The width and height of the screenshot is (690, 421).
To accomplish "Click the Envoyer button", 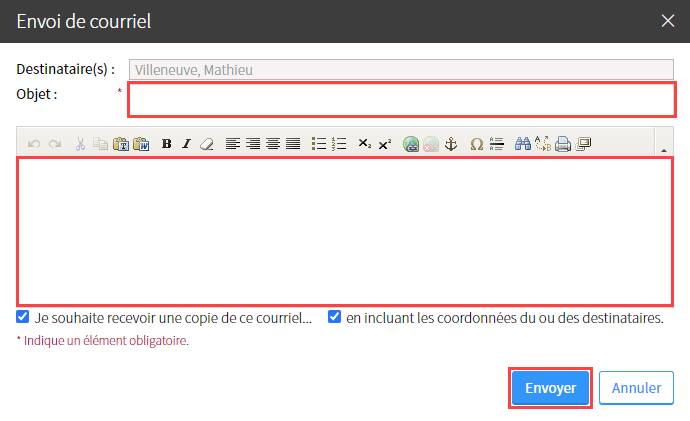I will click(550, 388).
